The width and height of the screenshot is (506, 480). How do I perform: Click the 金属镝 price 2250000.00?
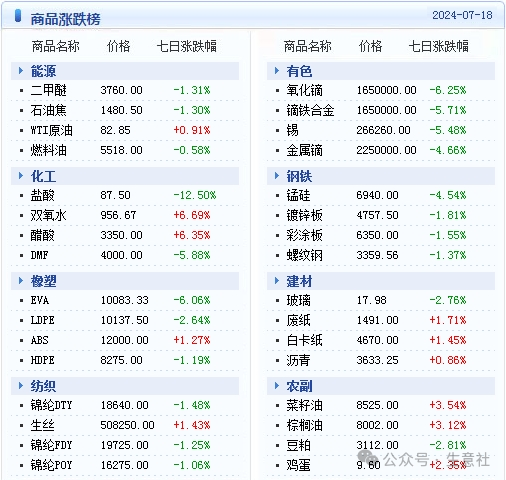[x=386, y=150]
